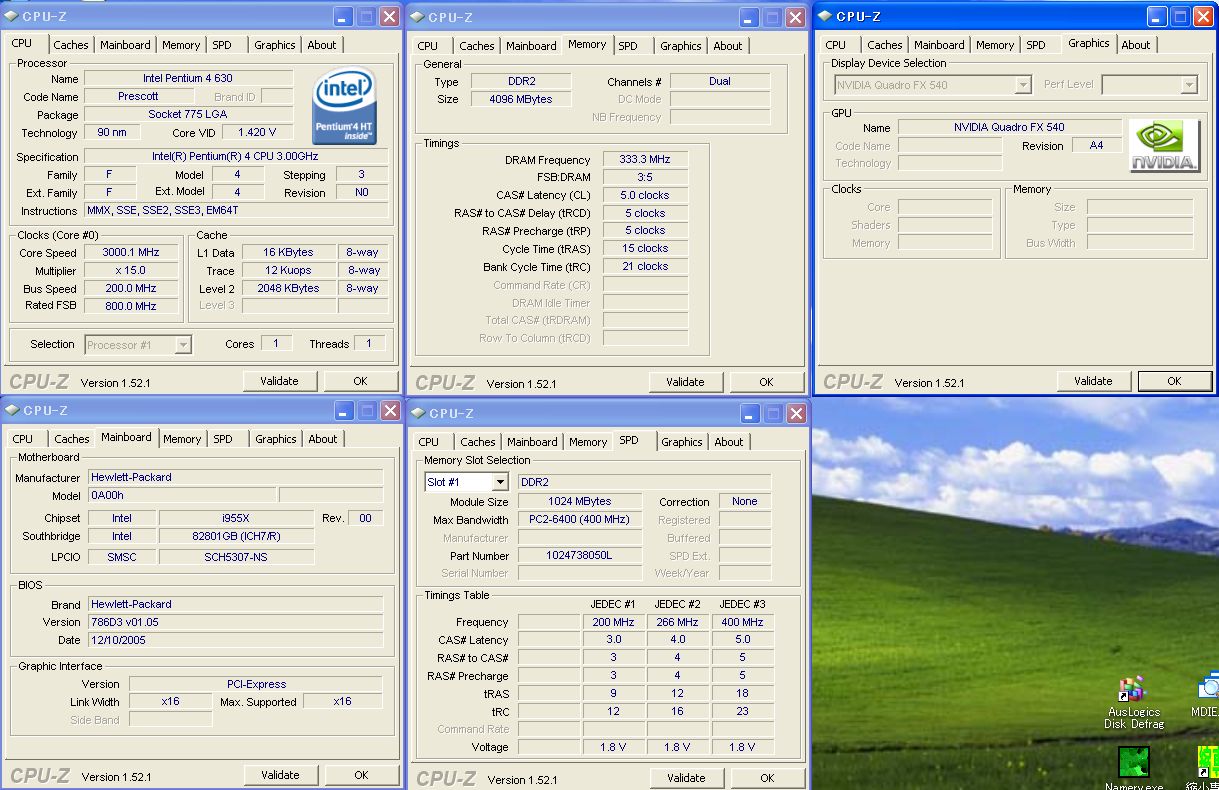The height and width of the screenshot is (790, 1219).
Task: Click the memory Size value '4096 MBytes'
Action: point(521,100)
